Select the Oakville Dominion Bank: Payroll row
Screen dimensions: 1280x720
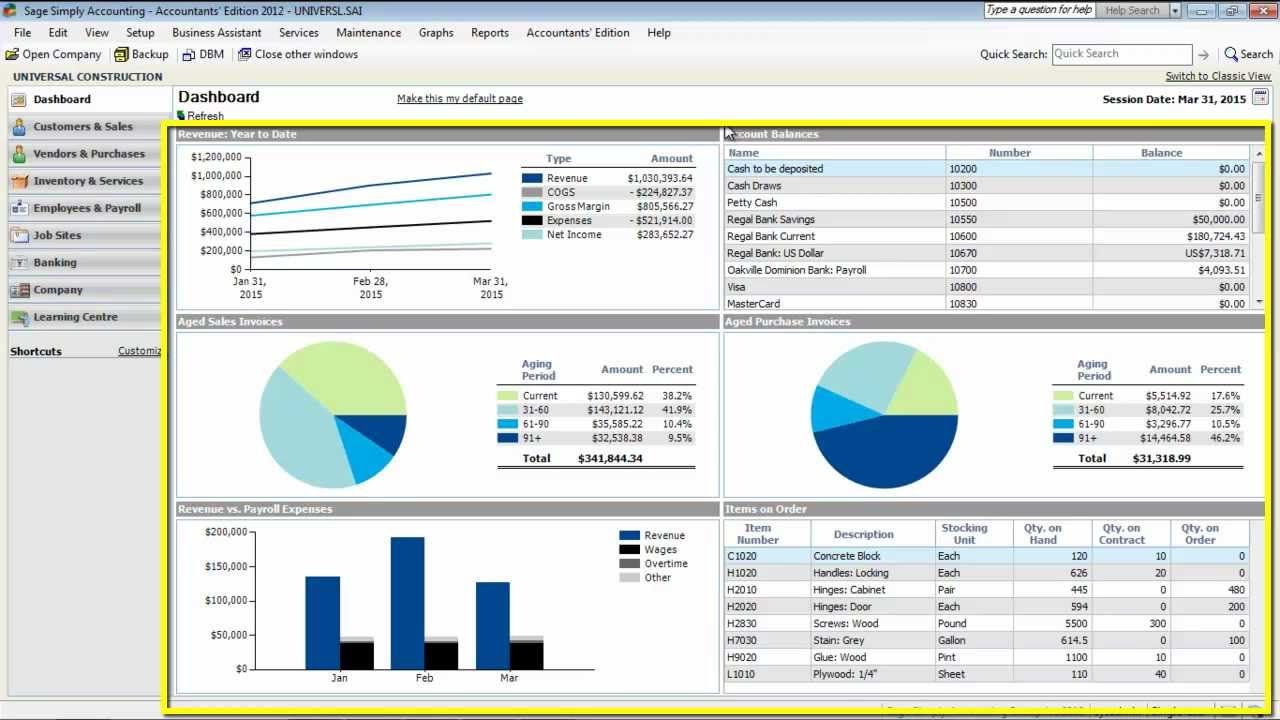[x=987, y=270]
